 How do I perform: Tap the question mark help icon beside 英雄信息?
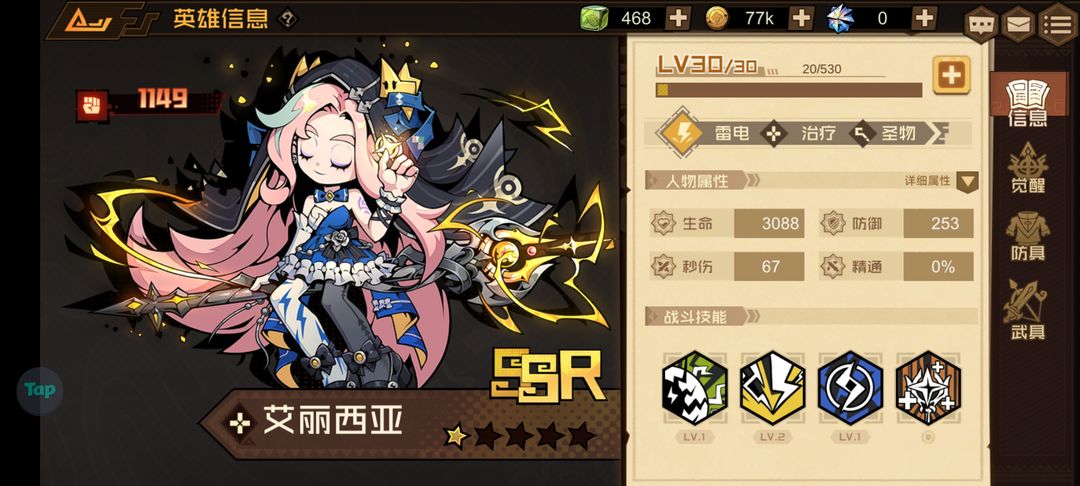[x=287, y=19]
